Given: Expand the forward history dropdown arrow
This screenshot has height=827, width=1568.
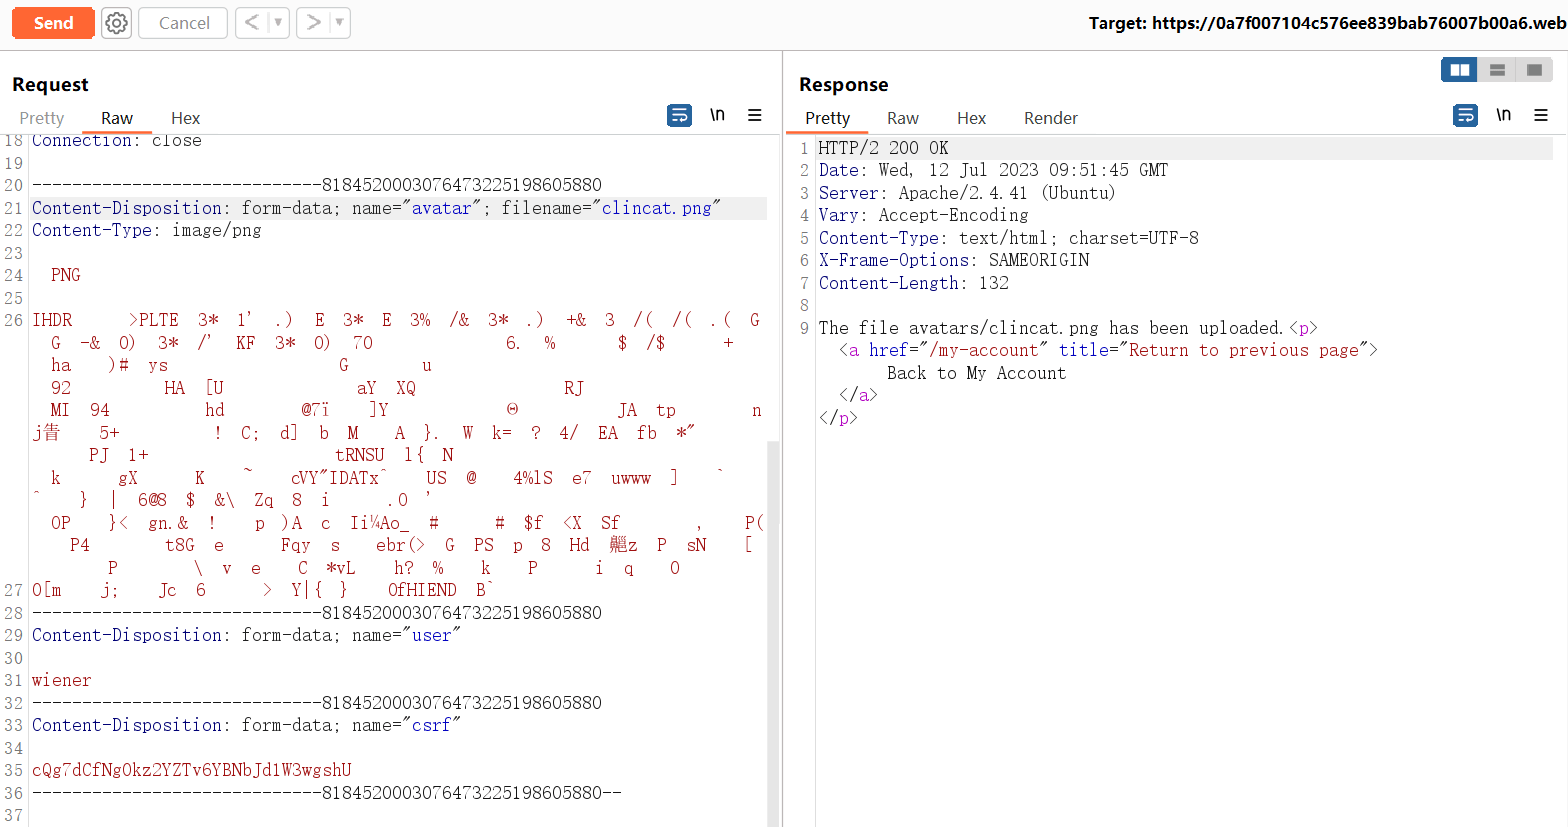Looking at the screenshot, I should click(339, 23).
